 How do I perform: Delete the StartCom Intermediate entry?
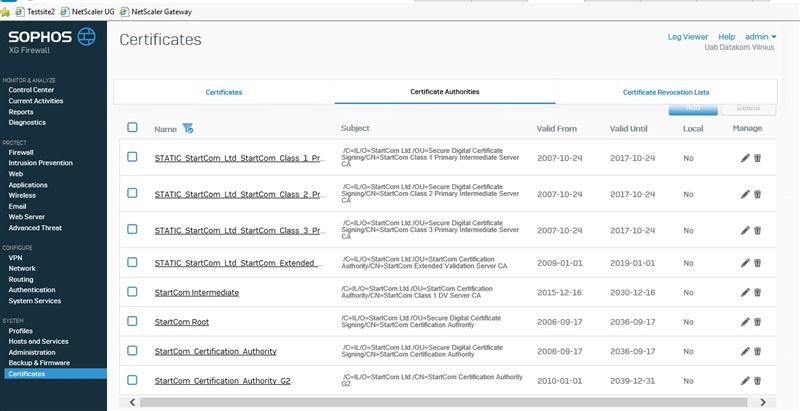point(757,293)
